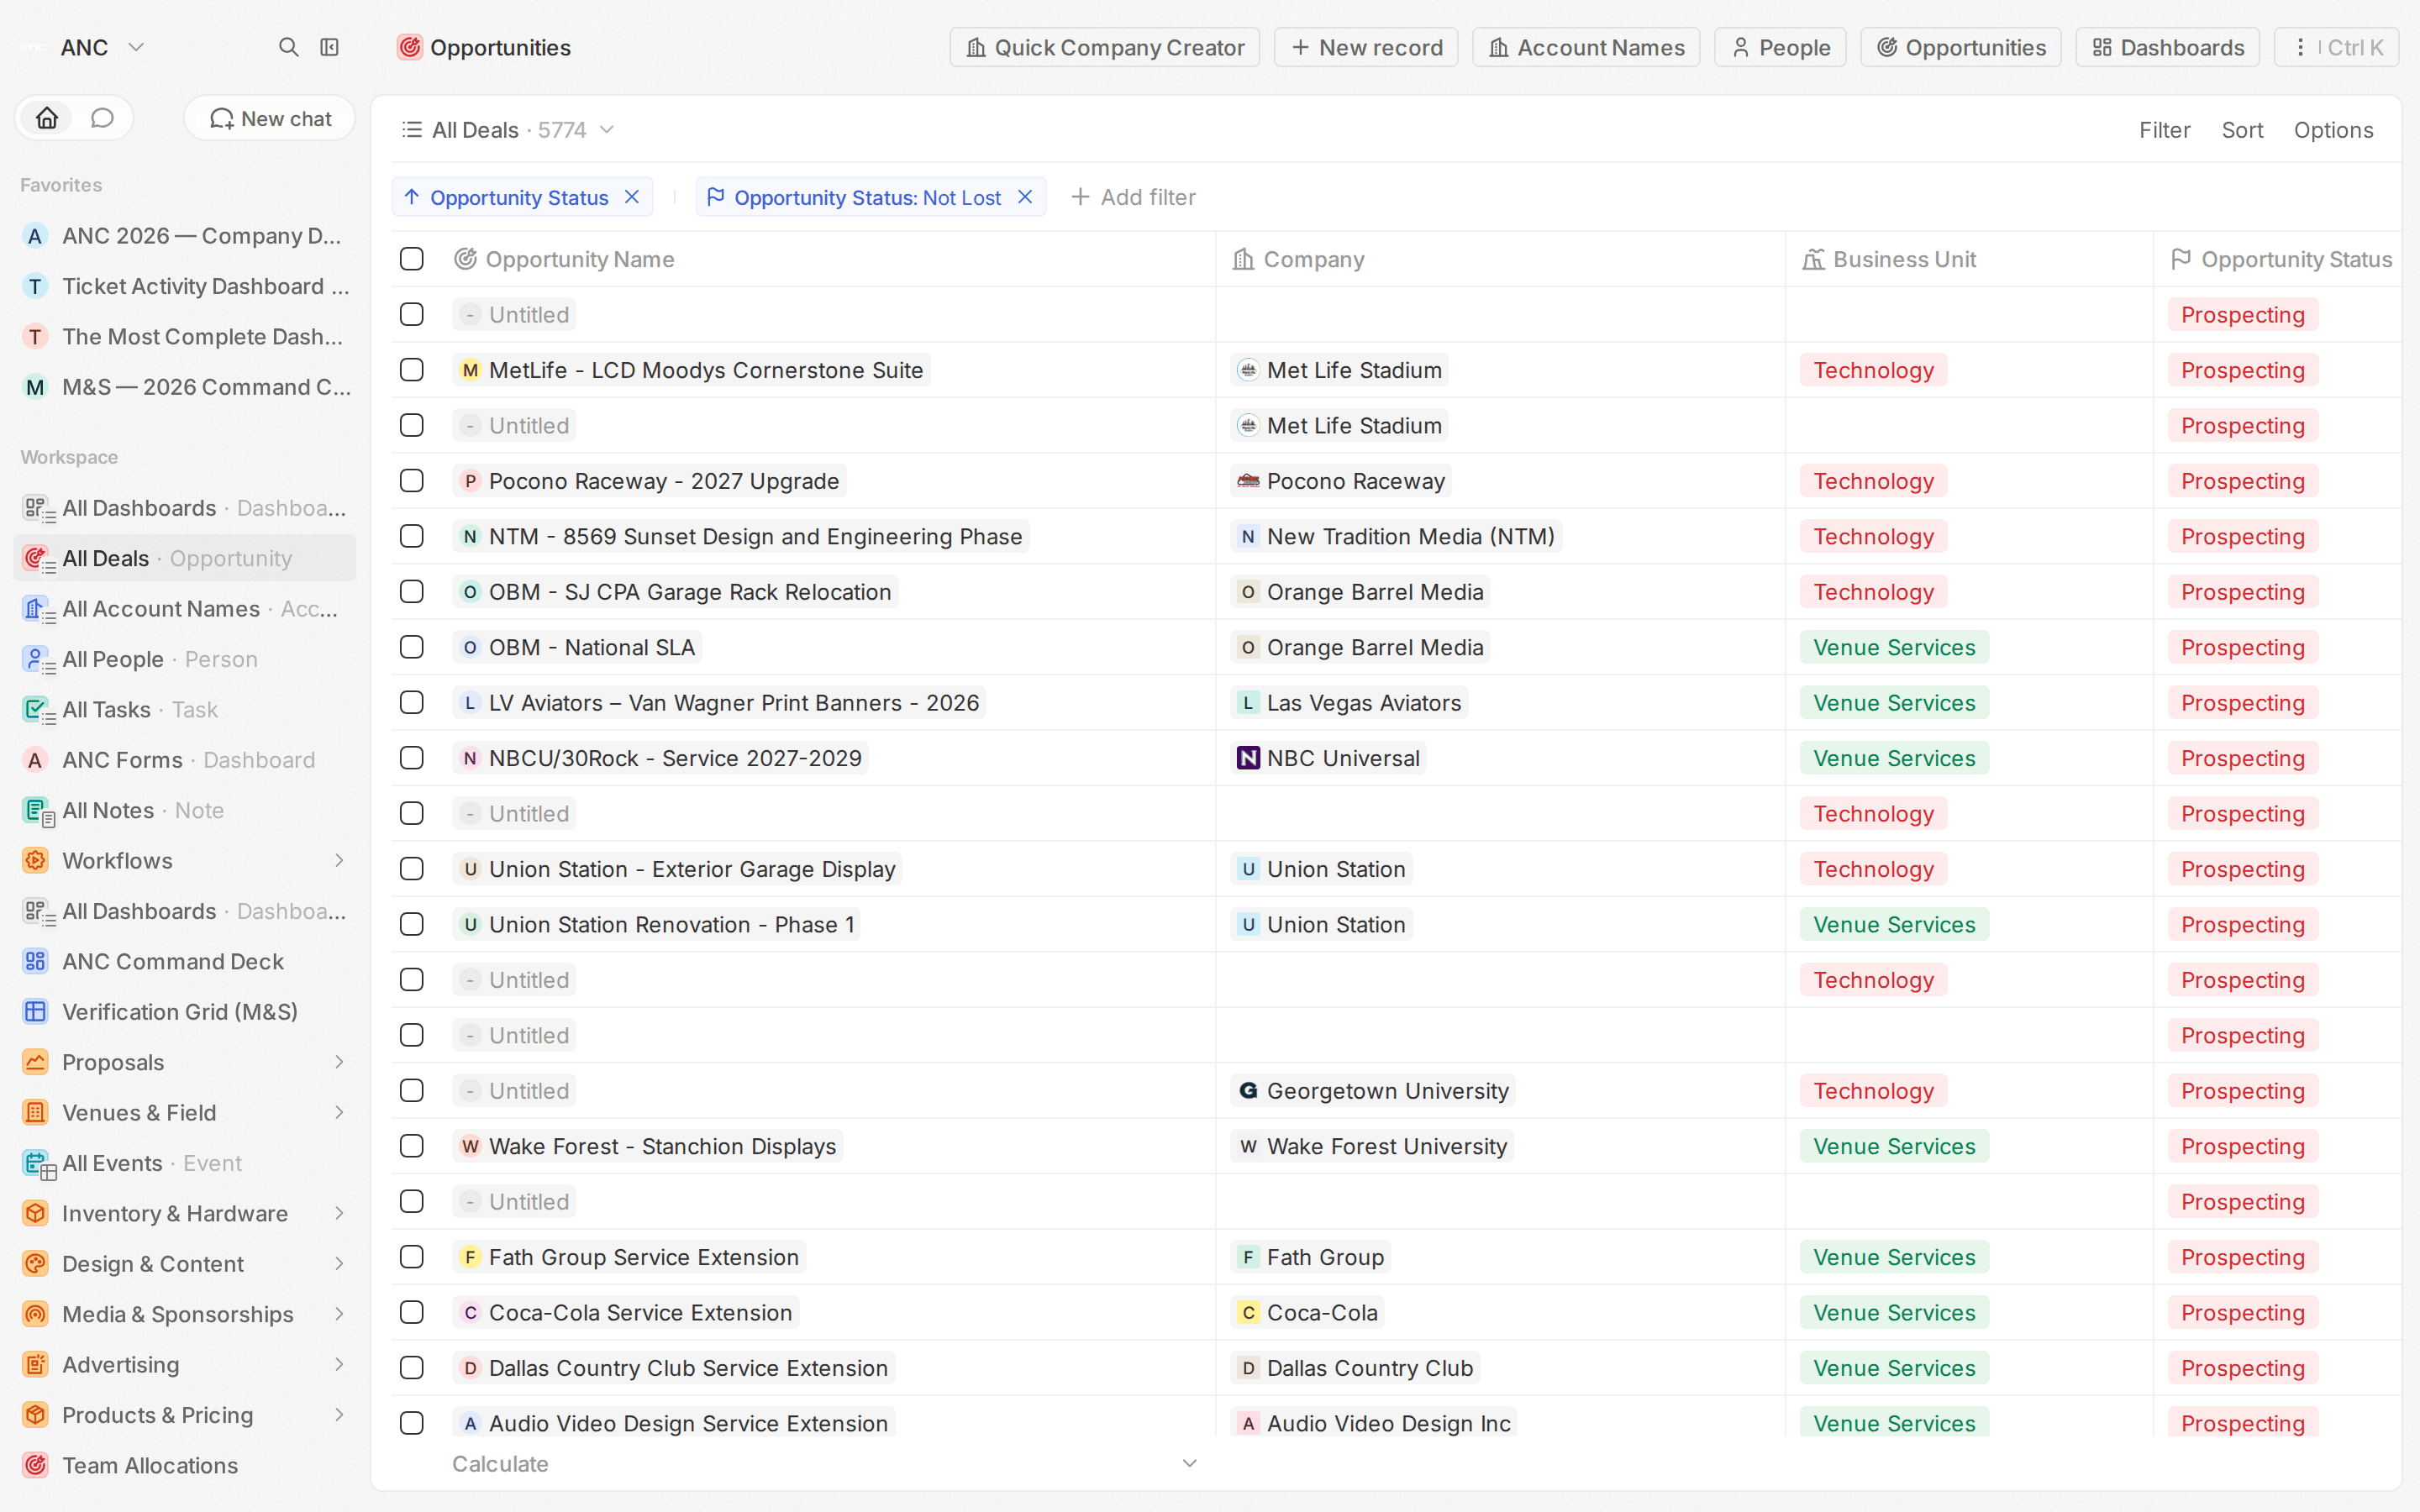Click Technology tag in Pocono Raceway row
The image size is (2420, 1512).
pos(1873,481)
